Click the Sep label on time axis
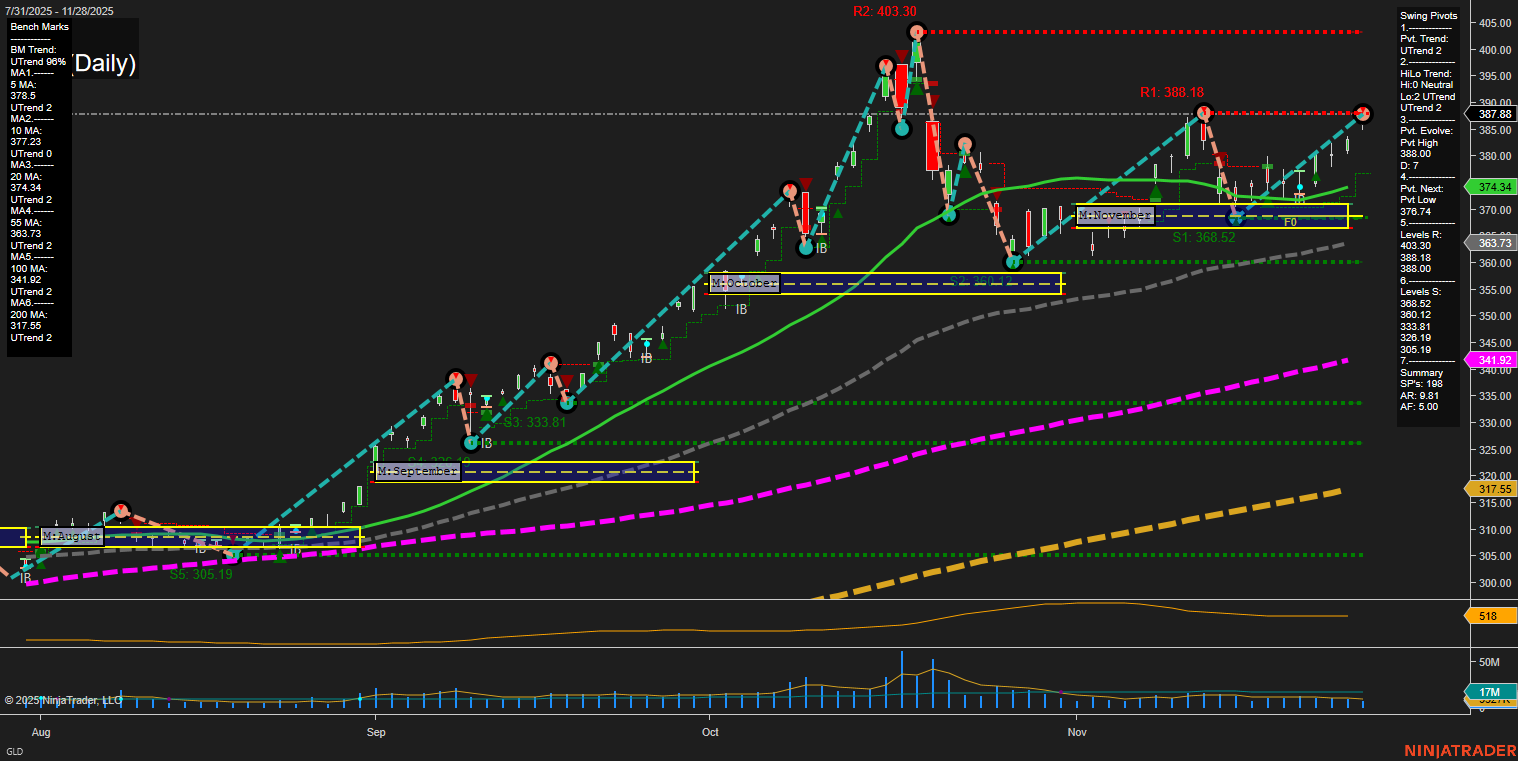This screenshot has height=761, width=1518. (376, 732)
